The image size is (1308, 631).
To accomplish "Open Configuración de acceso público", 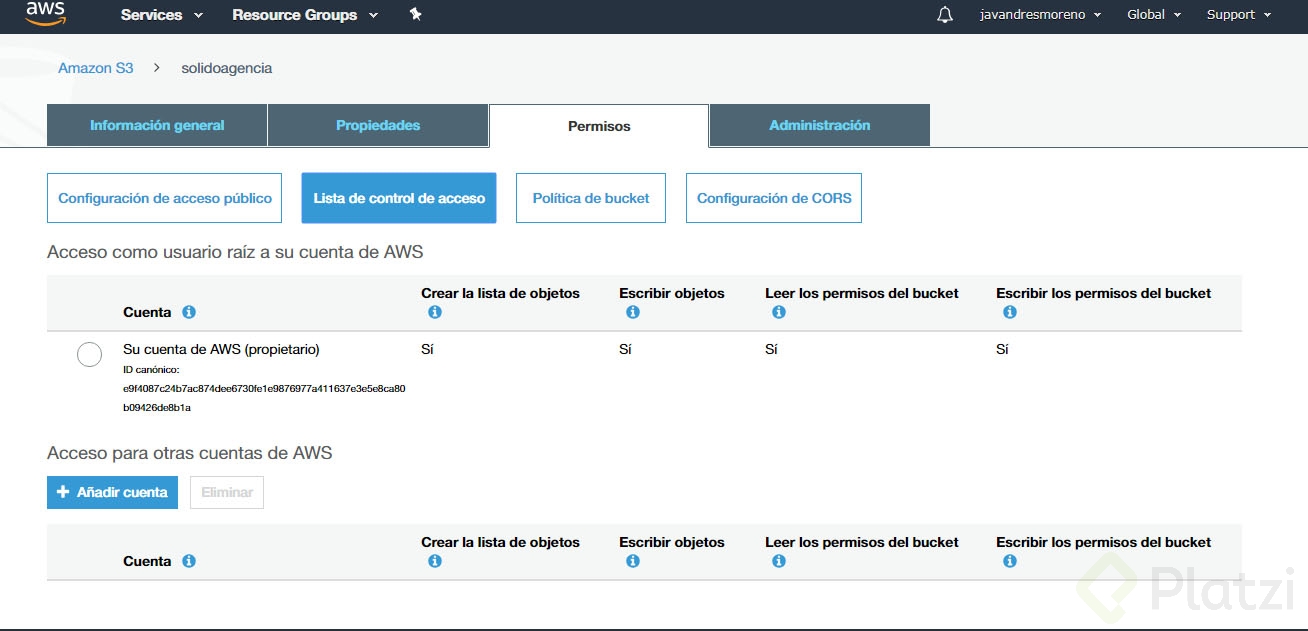I will click(x=165, y=198).
